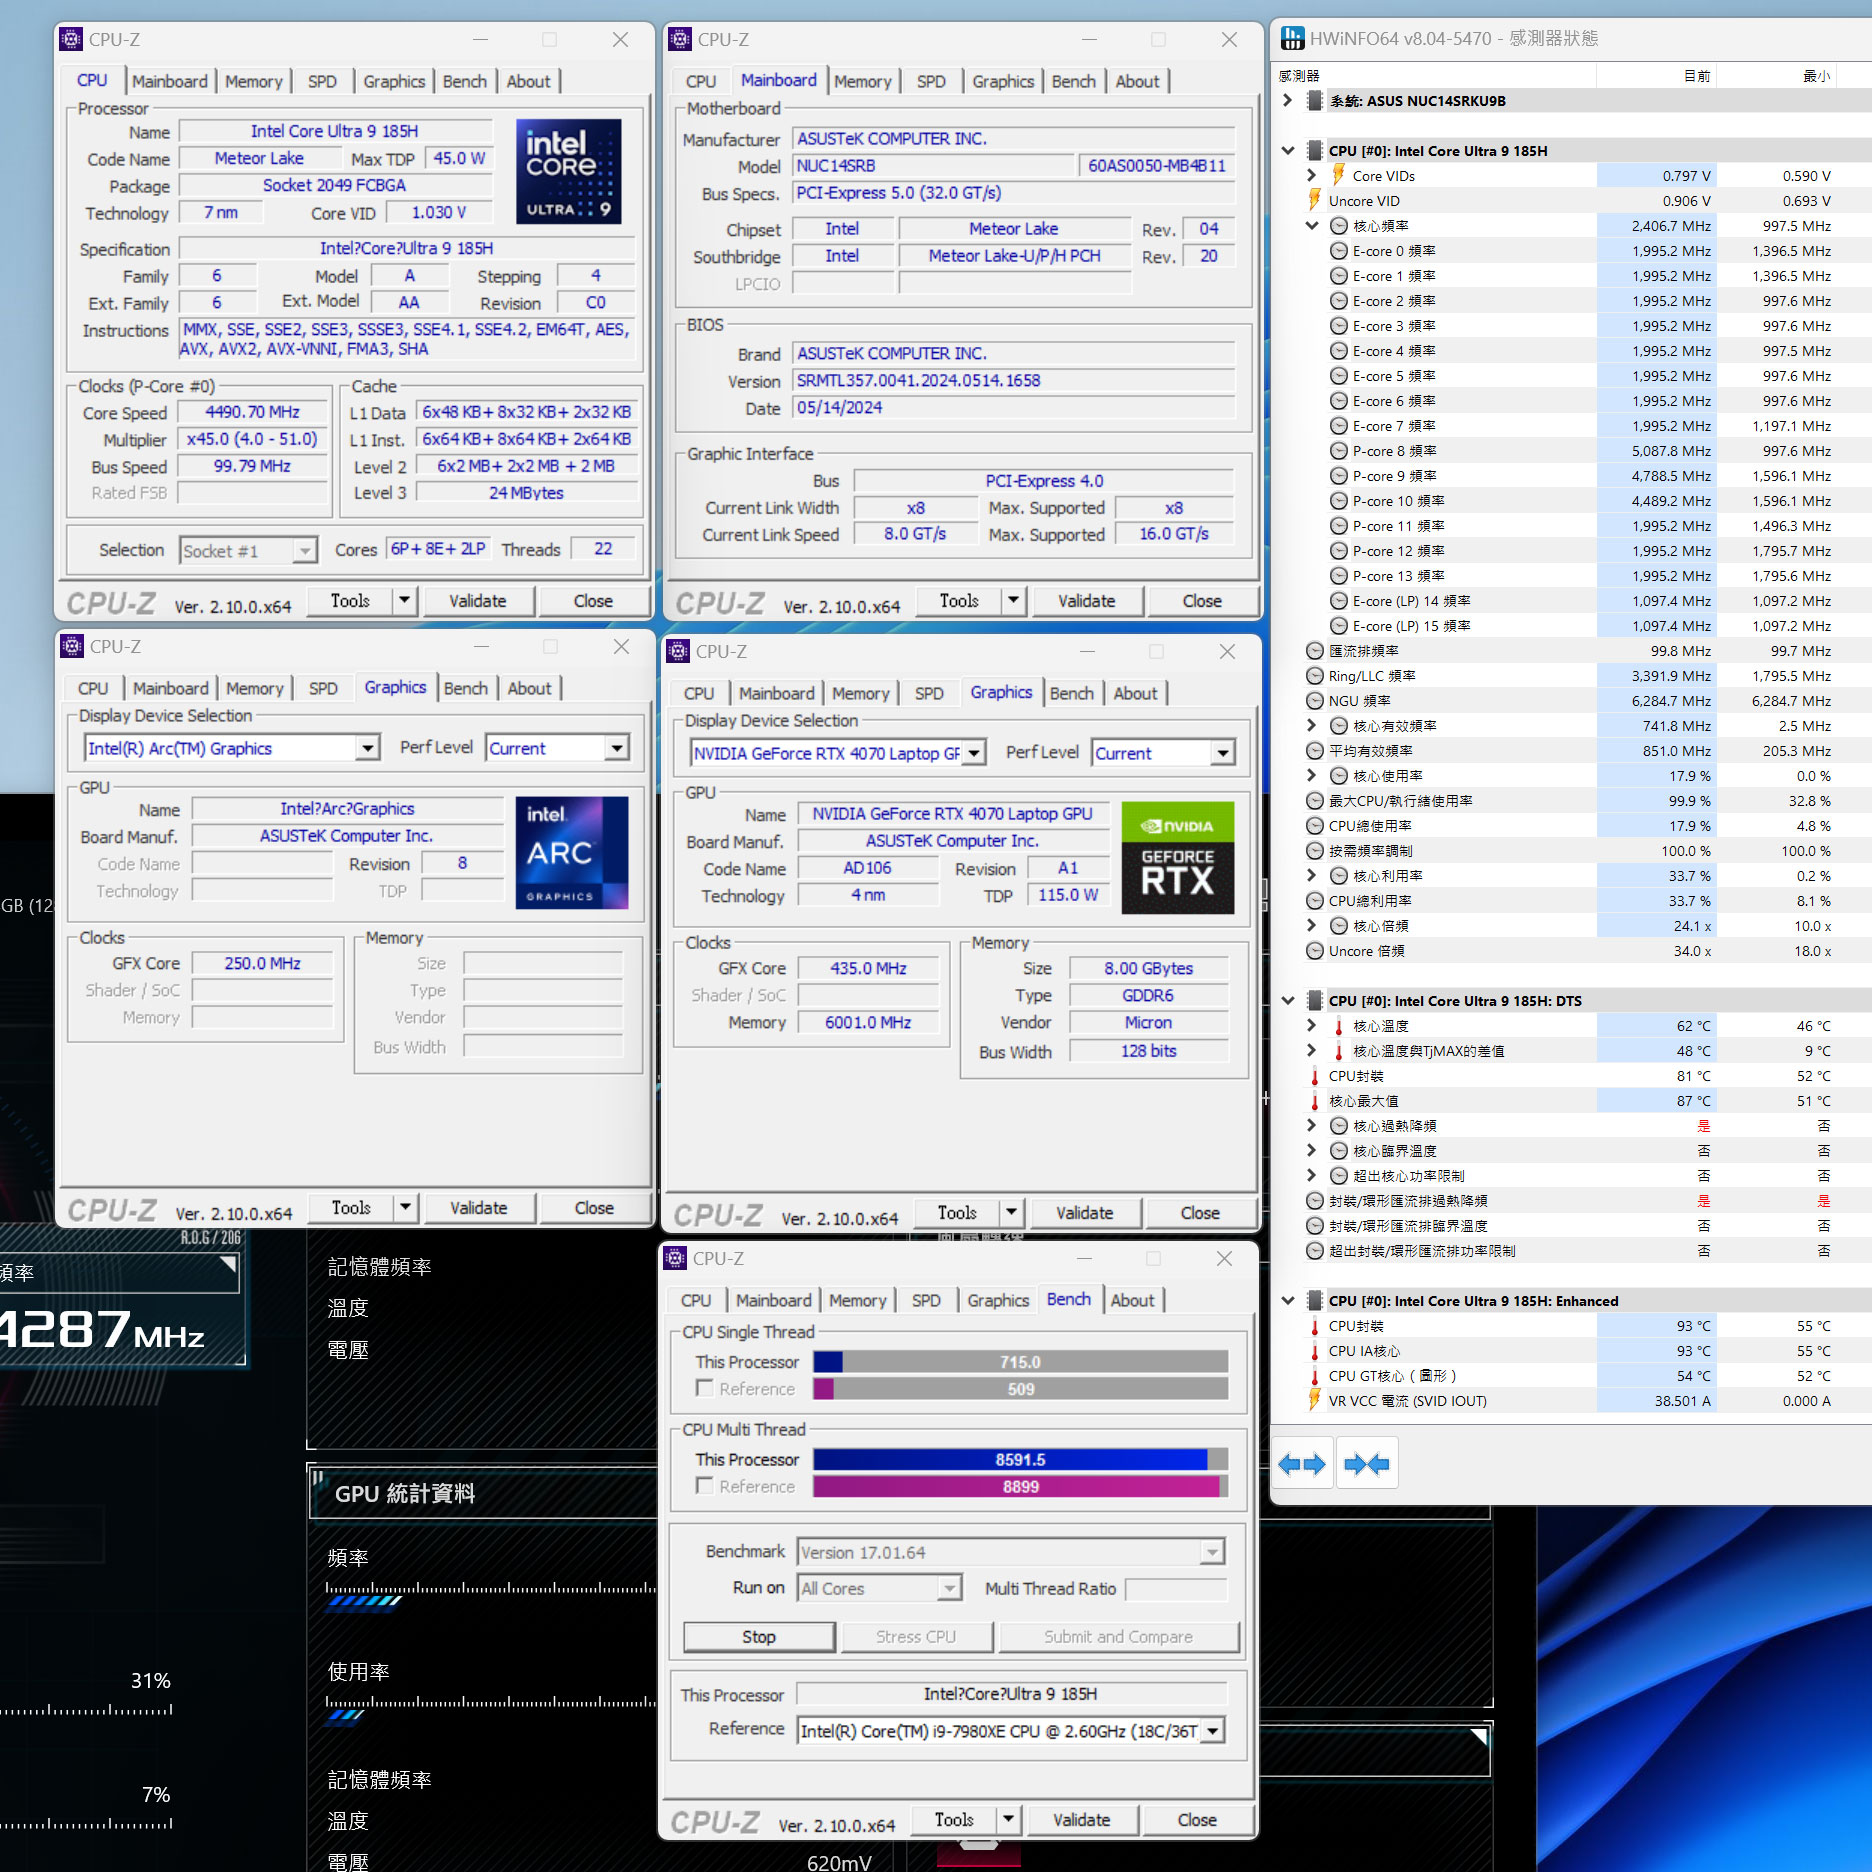
Task: Click CPU-Z icon in Mainboard window title bar
Action: coord(680,39)
